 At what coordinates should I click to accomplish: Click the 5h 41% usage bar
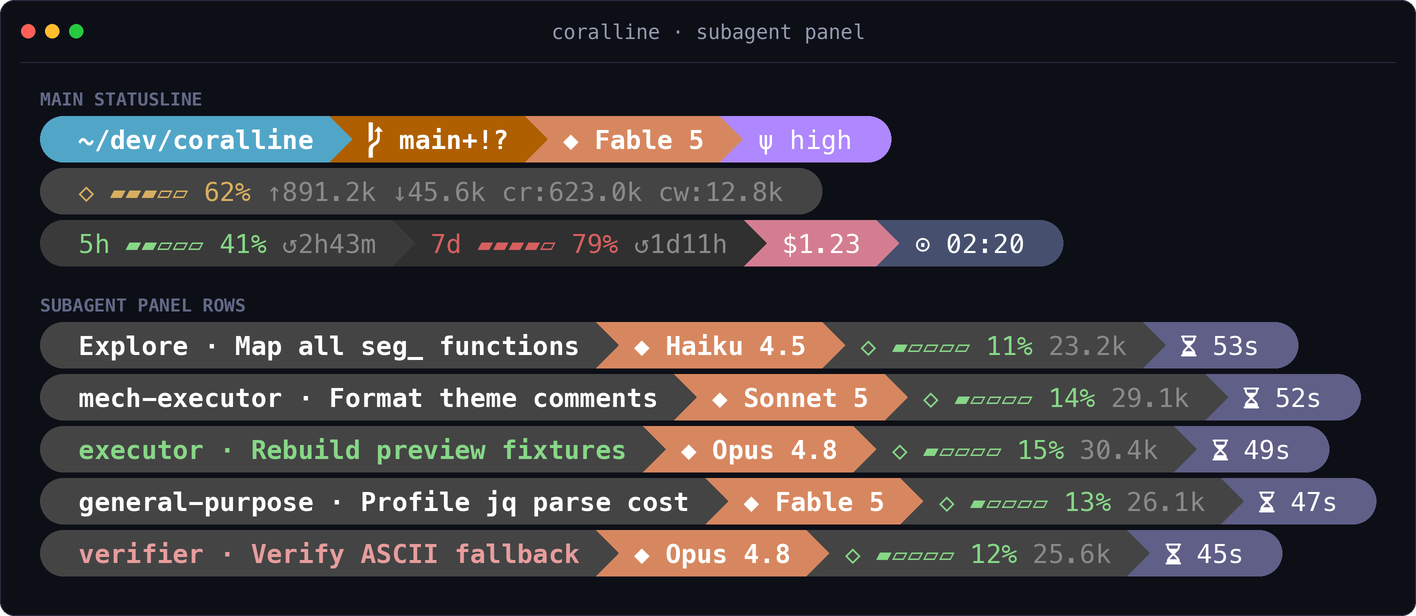[x=164, y=245]
